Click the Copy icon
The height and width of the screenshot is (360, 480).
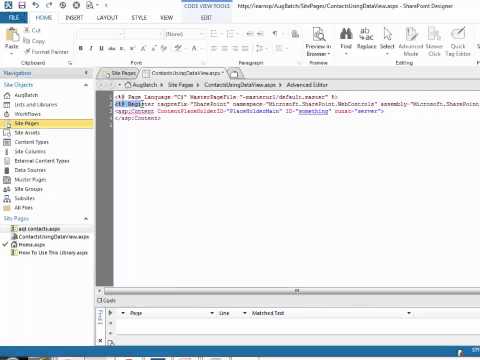tap(27, 41)
